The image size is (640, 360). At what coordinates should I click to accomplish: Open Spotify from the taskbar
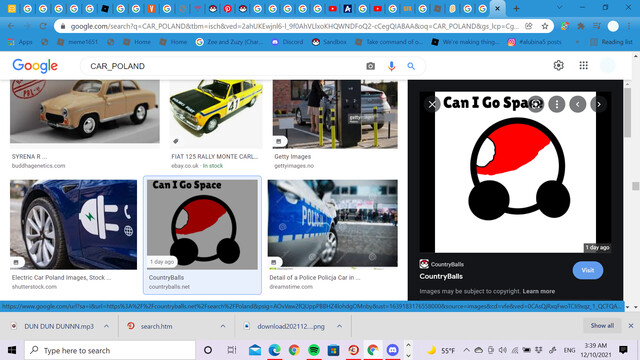313,350
